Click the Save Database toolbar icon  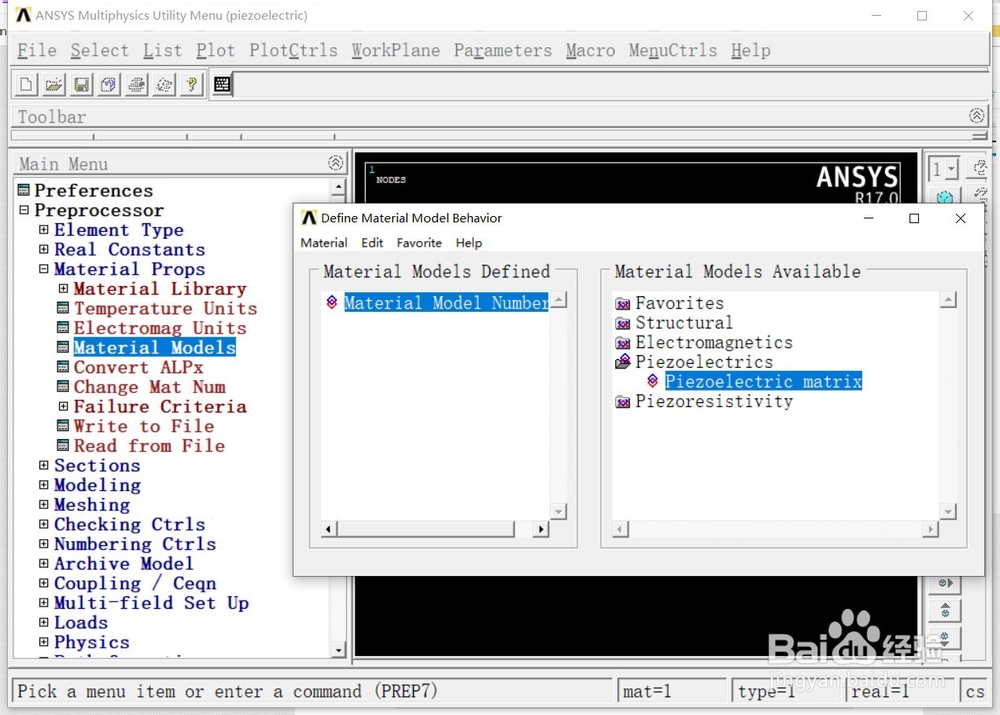point(82,84)
